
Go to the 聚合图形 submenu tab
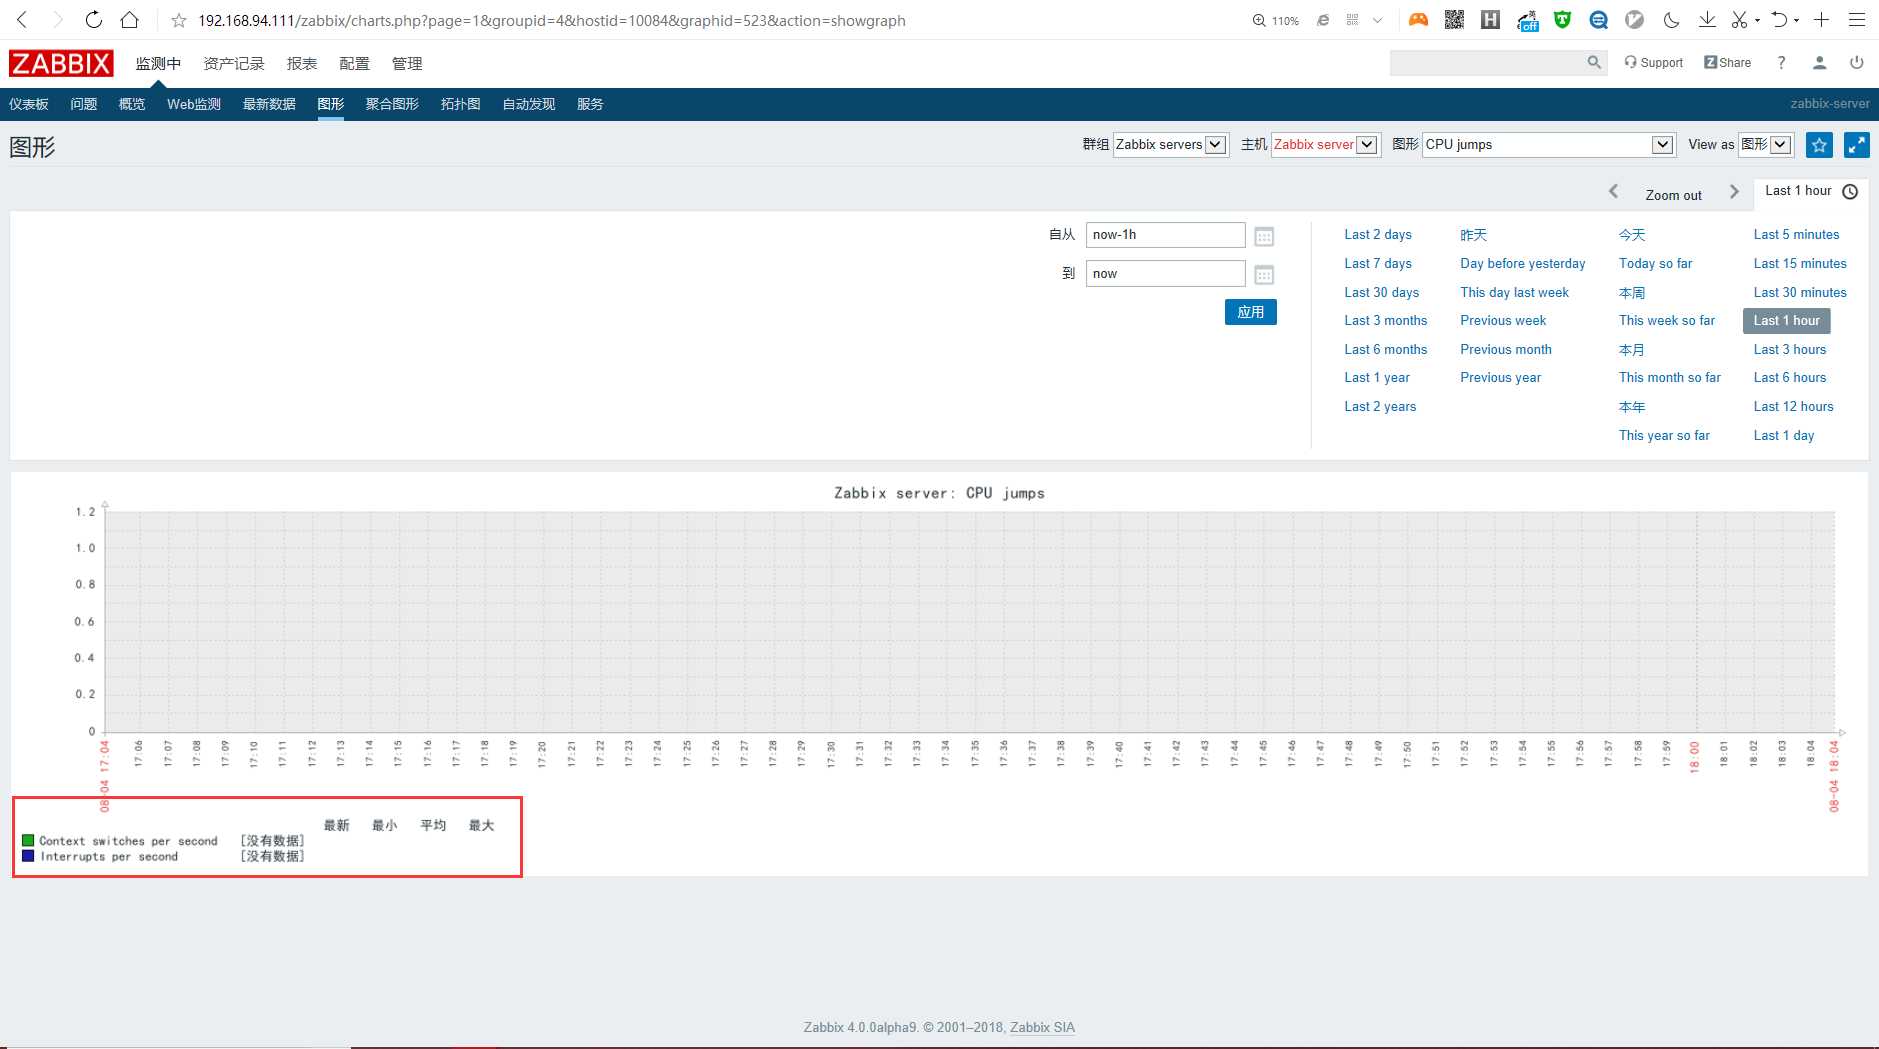pos(392,104)
